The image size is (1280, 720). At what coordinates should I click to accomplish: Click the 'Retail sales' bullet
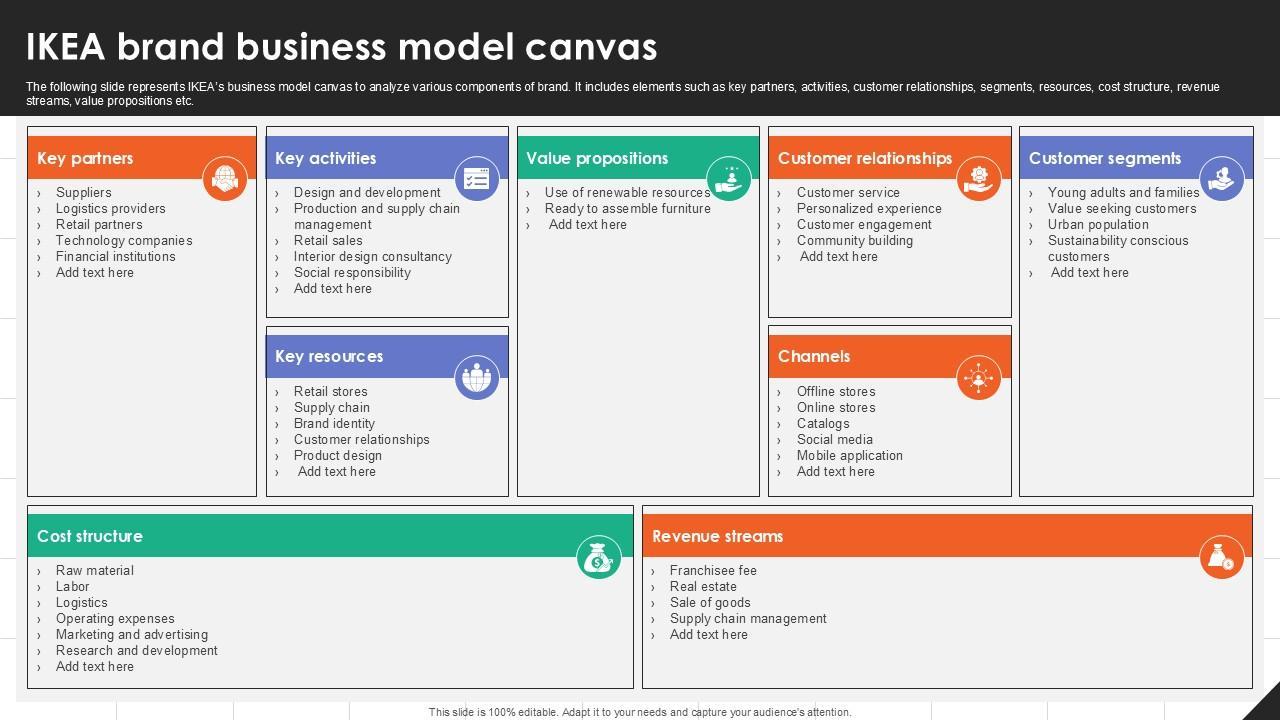coord(328,240)
